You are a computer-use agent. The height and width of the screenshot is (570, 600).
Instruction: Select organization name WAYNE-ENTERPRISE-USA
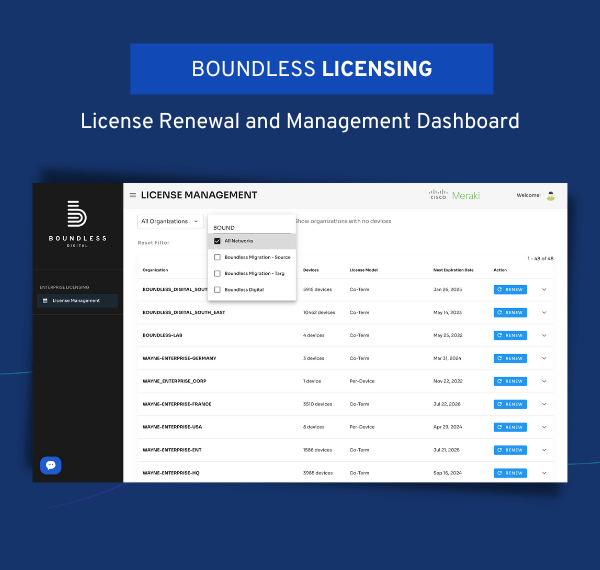pos(172,427)
